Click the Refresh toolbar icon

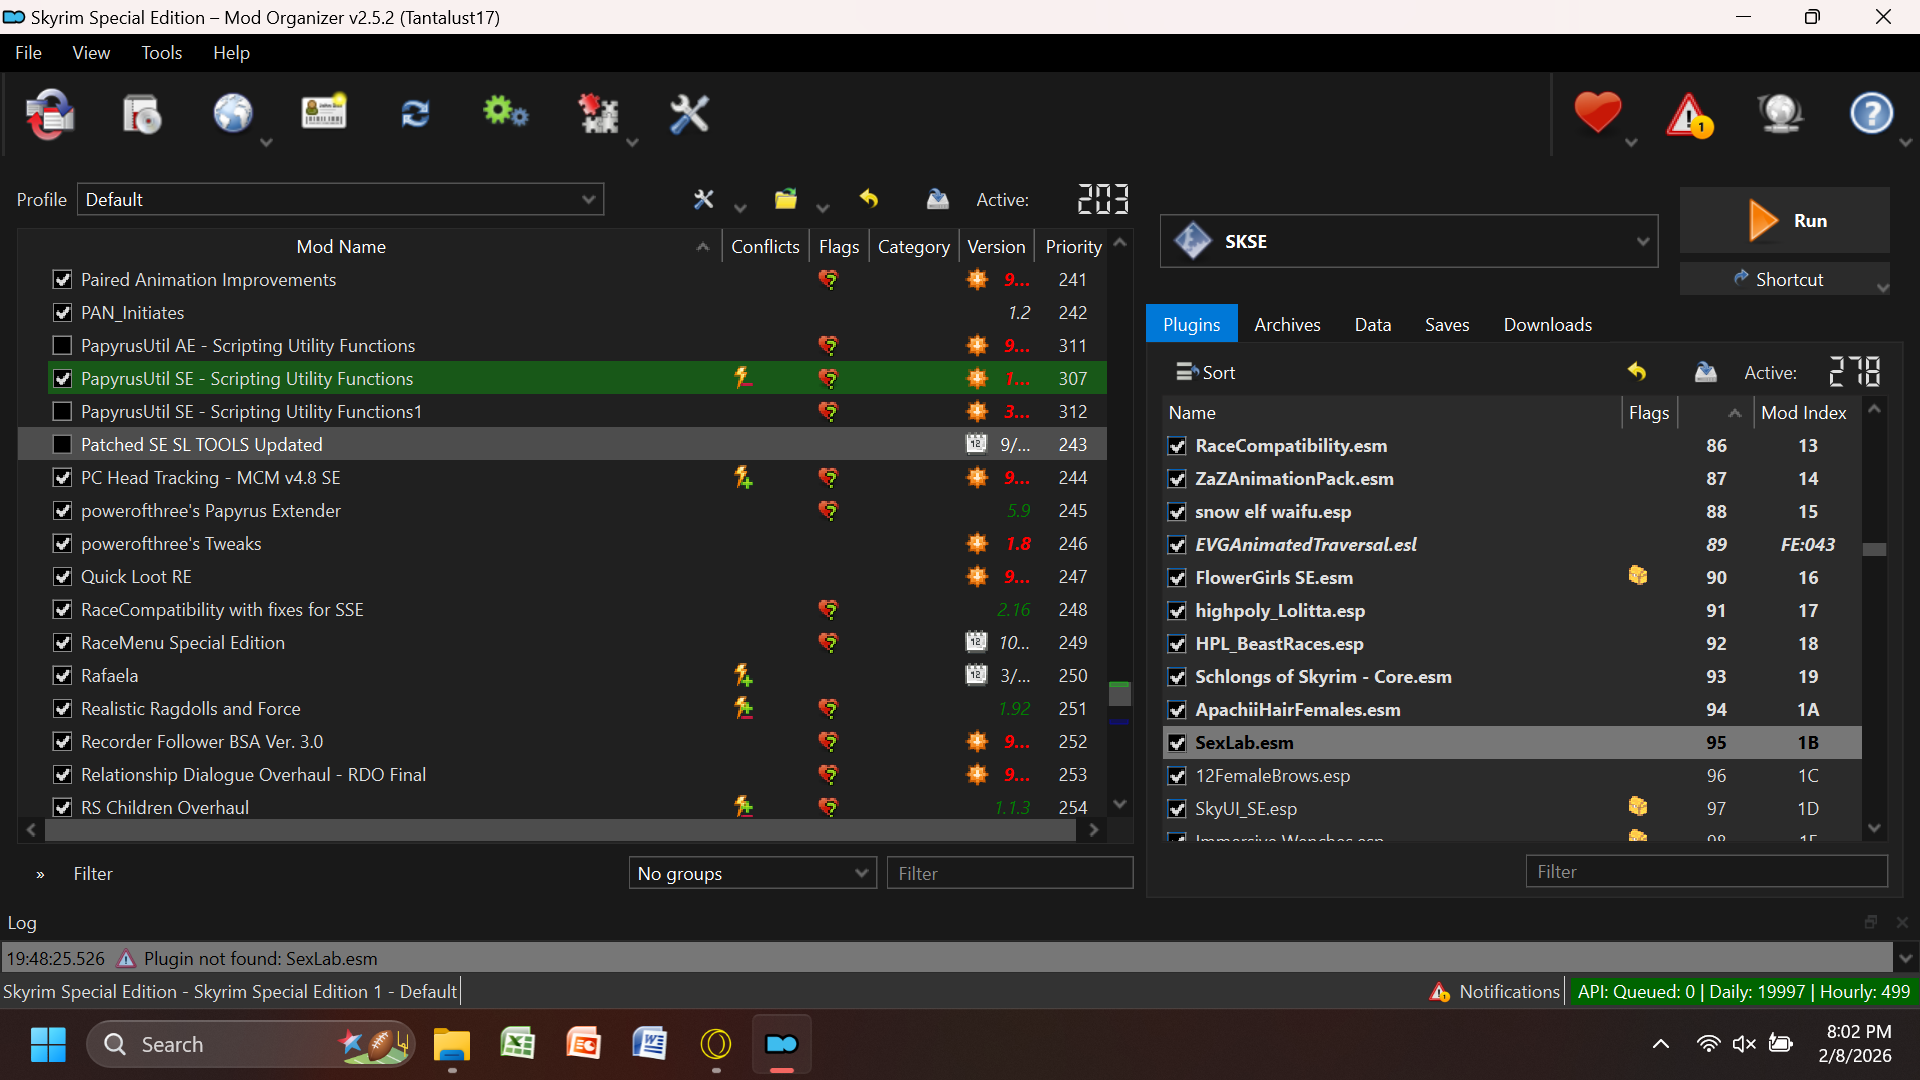[415, 114]
